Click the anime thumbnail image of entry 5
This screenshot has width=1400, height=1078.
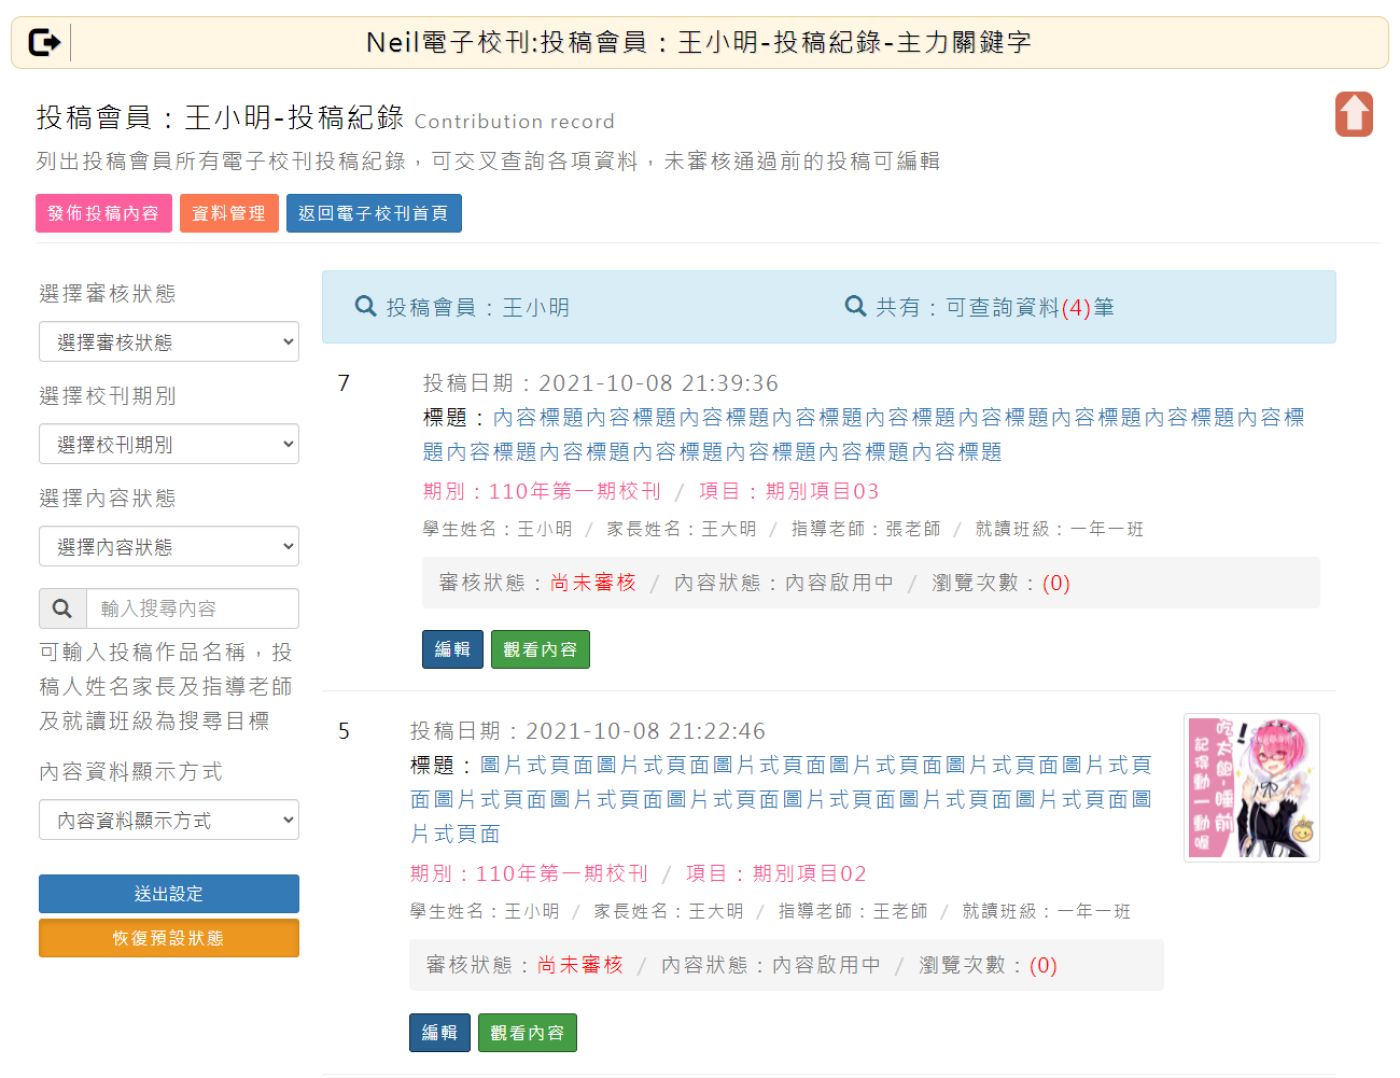1251,787
